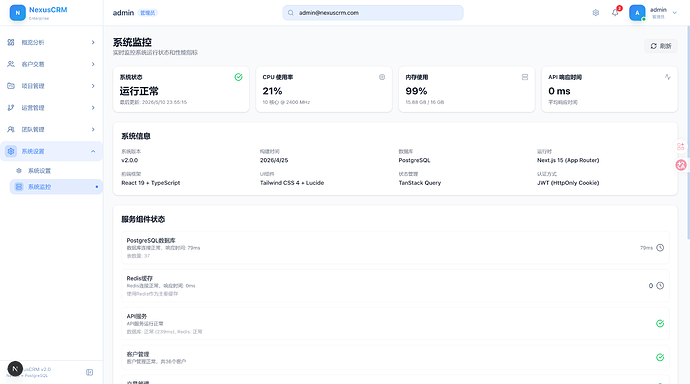690x384 pixels.
Task: Click the 系统监控 page heading
Action: coord(132,42)
